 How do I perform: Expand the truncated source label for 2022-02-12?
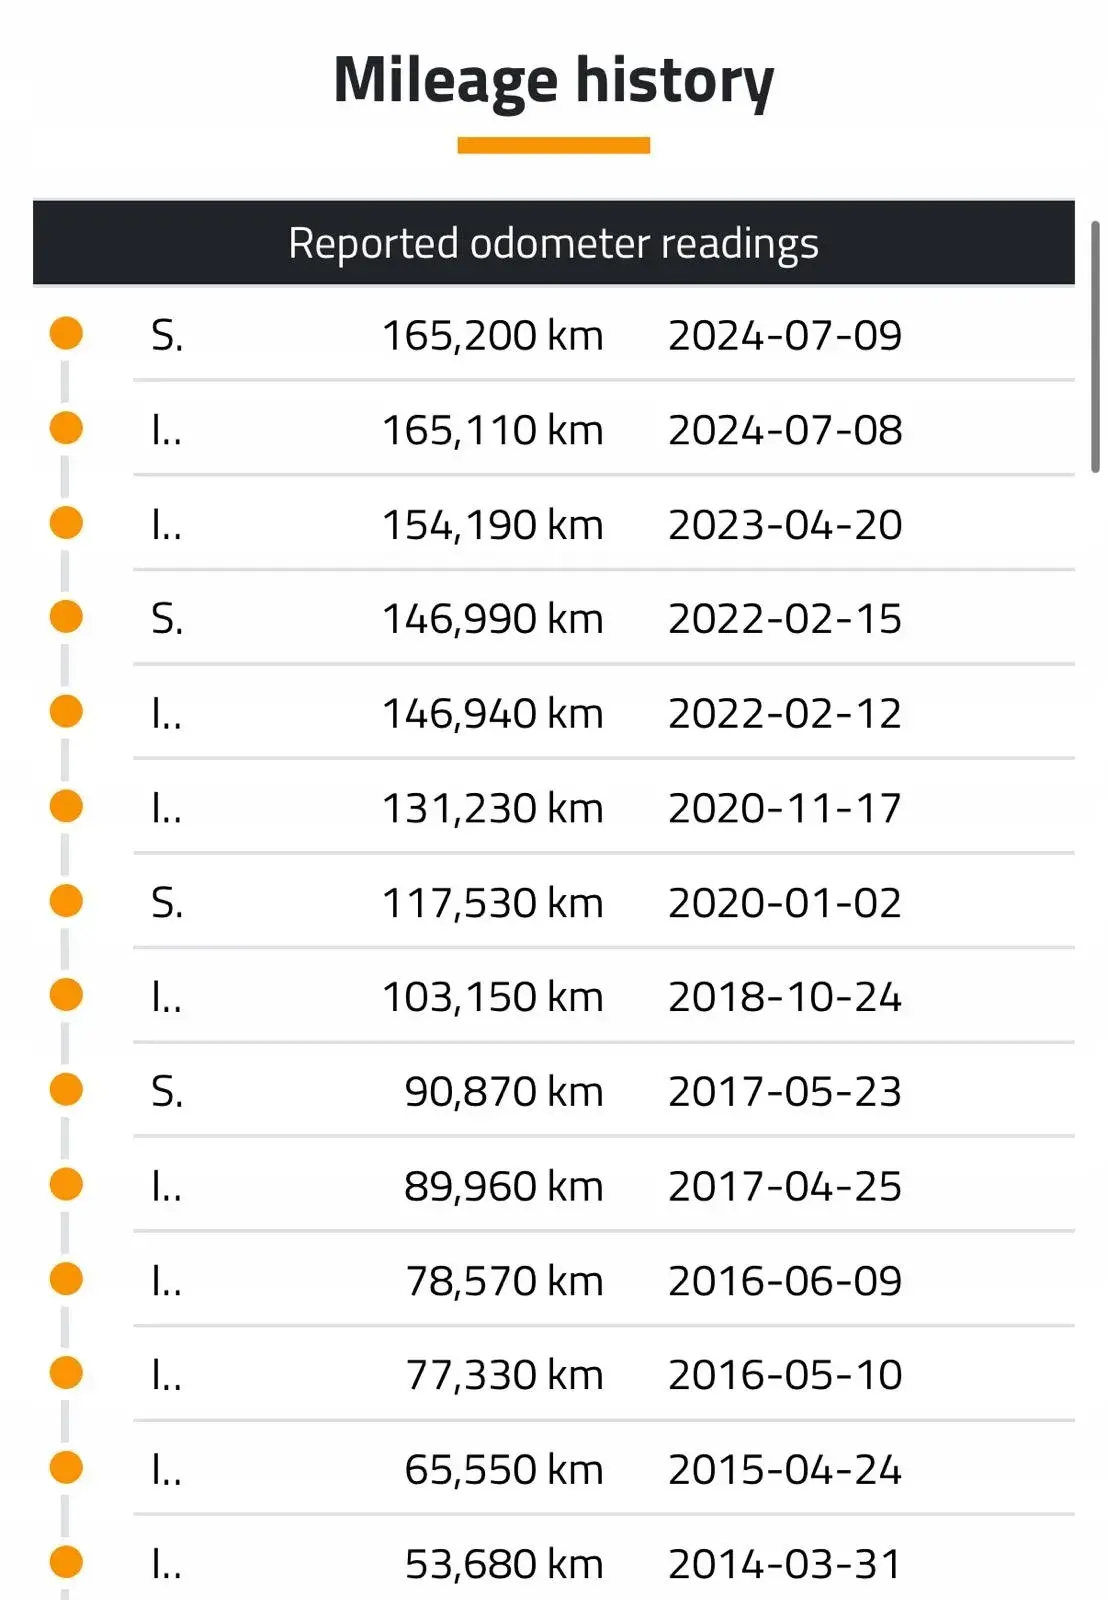166,713
